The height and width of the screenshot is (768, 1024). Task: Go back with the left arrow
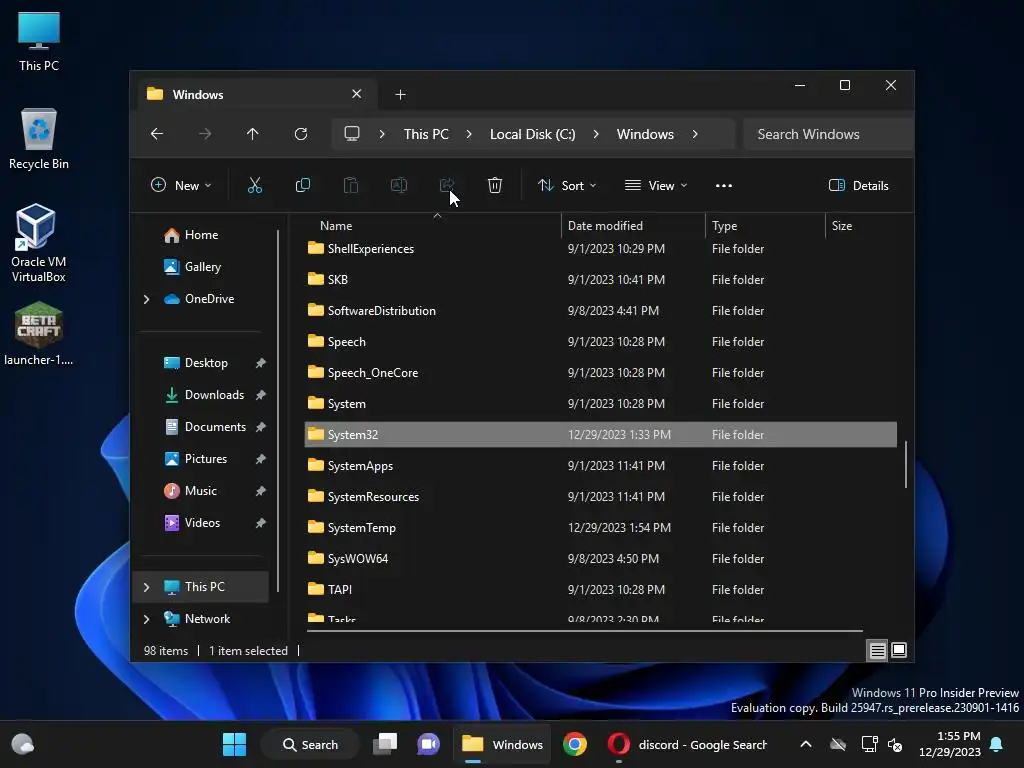(157, 134)
